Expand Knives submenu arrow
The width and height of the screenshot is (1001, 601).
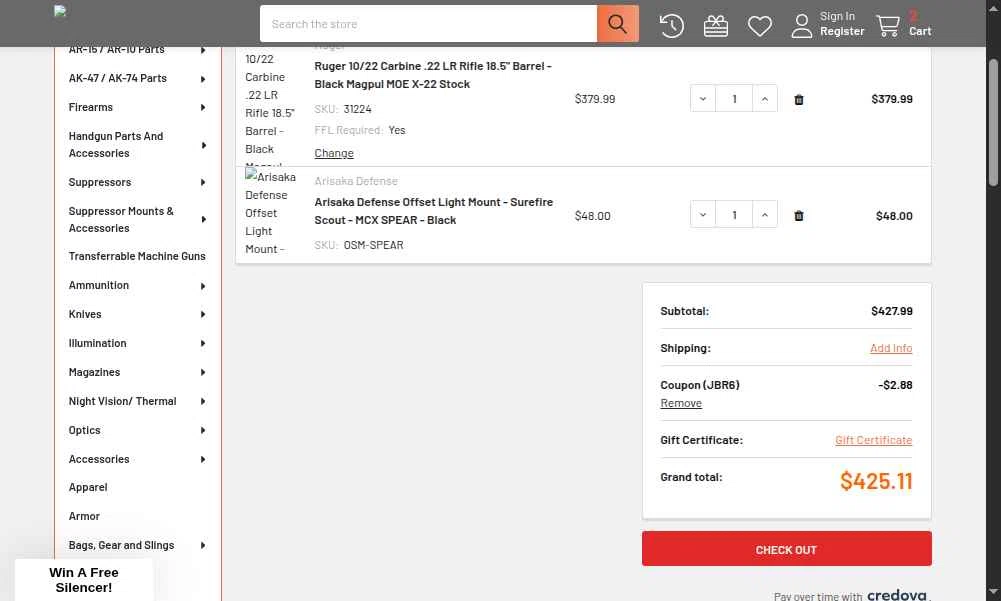tap(203, 314)
